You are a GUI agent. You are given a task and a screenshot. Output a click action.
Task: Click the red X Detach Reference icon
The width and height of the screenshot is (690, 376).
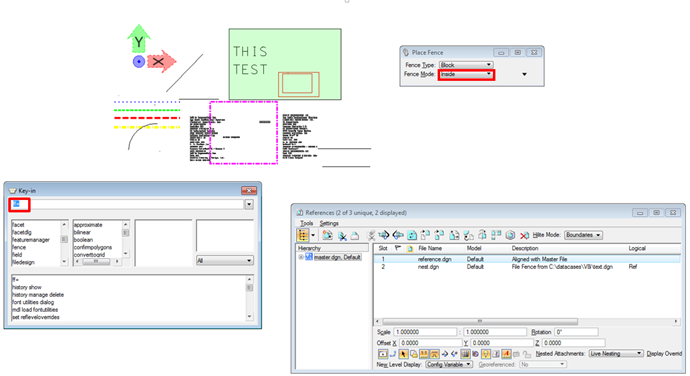point(524,236)
